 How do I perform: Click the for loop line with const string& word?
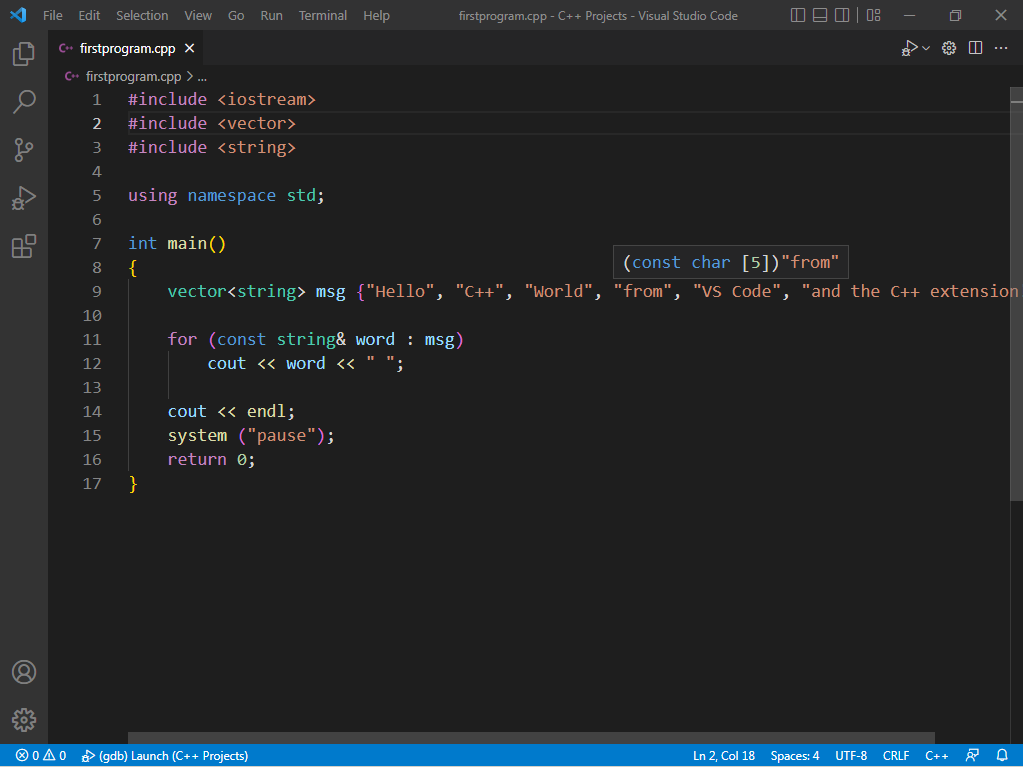[x=316, y=340]
